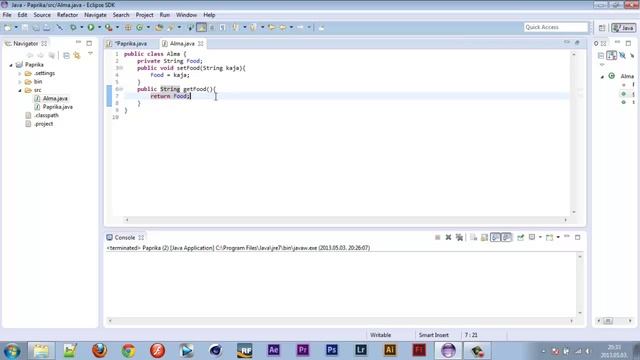Click Remove Launch X icon in Console
Image resolution: width=640 pixels, height=360 pixels.
448,237
